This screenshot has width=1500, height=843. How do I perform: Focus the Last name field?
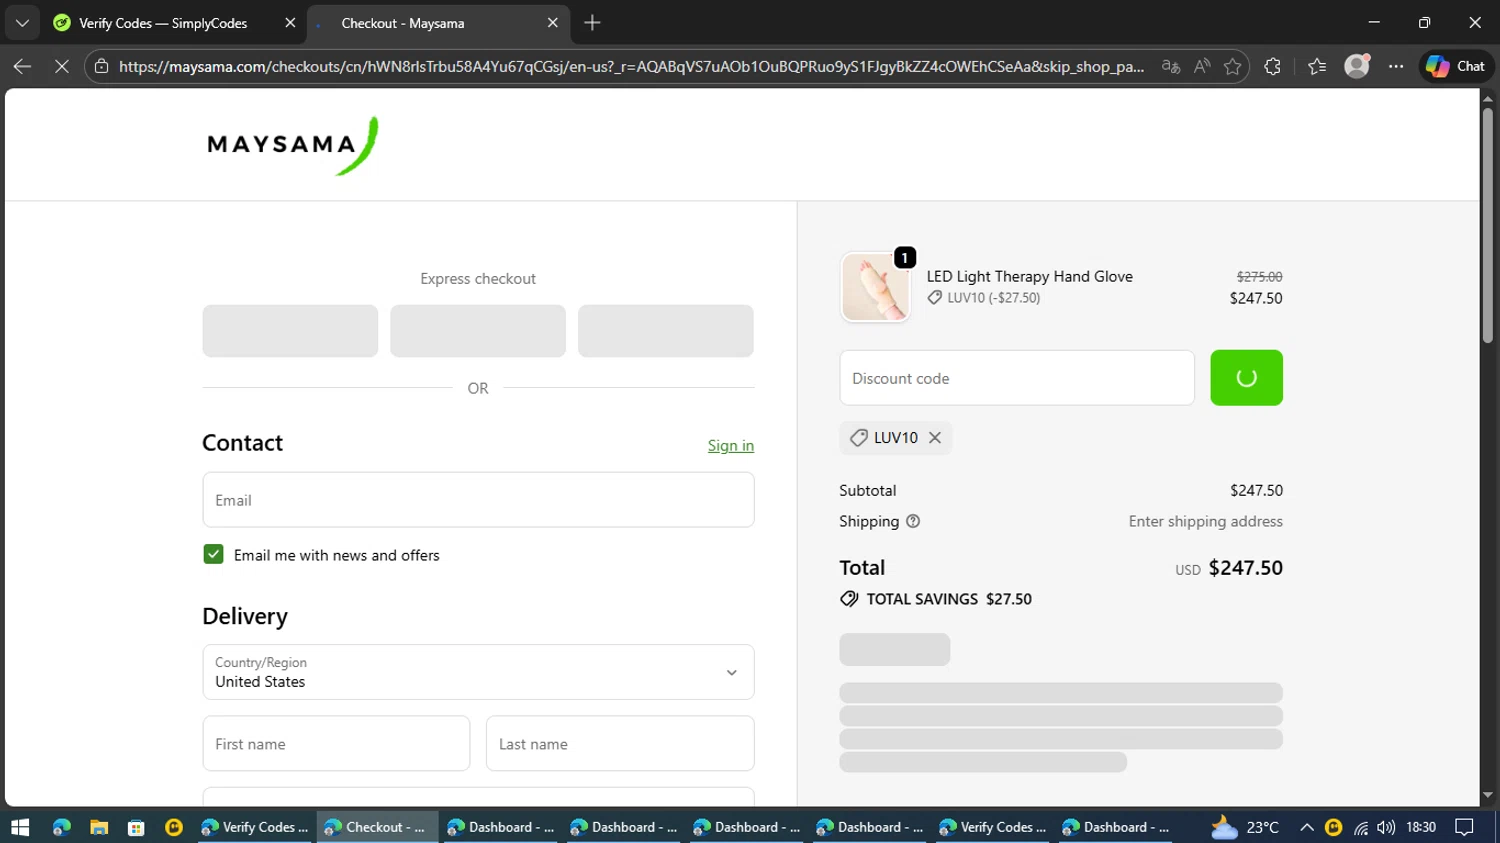[620, 743]
